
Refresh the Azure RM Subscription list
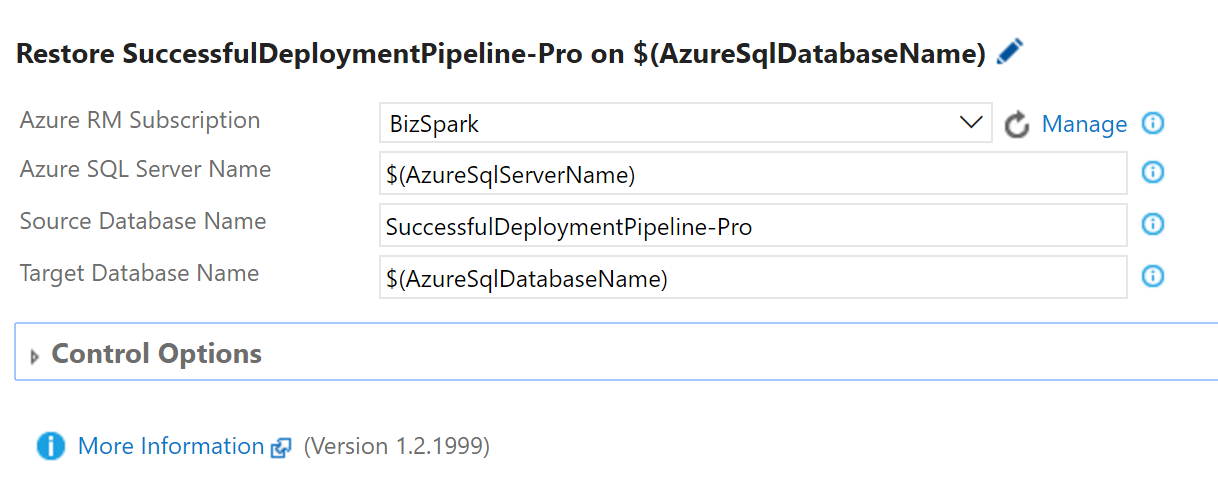(x=1017, y=125)
